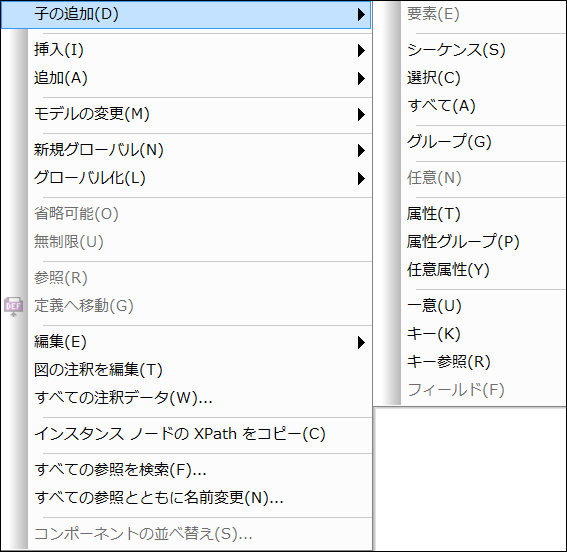Open すべての注釈データ(W)... dialog
The height and width of the screenshot is (552, 567).
[186, 398]
